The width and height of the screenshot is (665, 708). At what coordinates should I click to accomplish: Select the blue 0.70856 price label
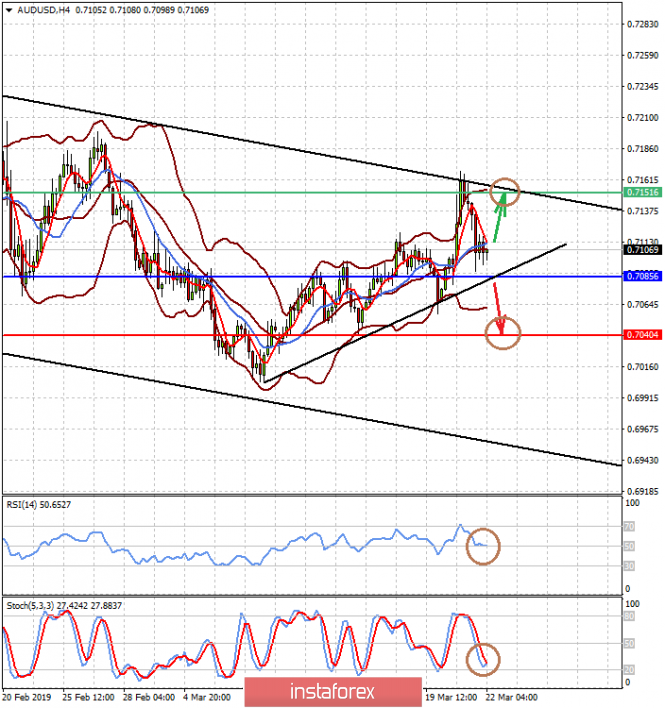pyautogui.click(x=642, y=276)
